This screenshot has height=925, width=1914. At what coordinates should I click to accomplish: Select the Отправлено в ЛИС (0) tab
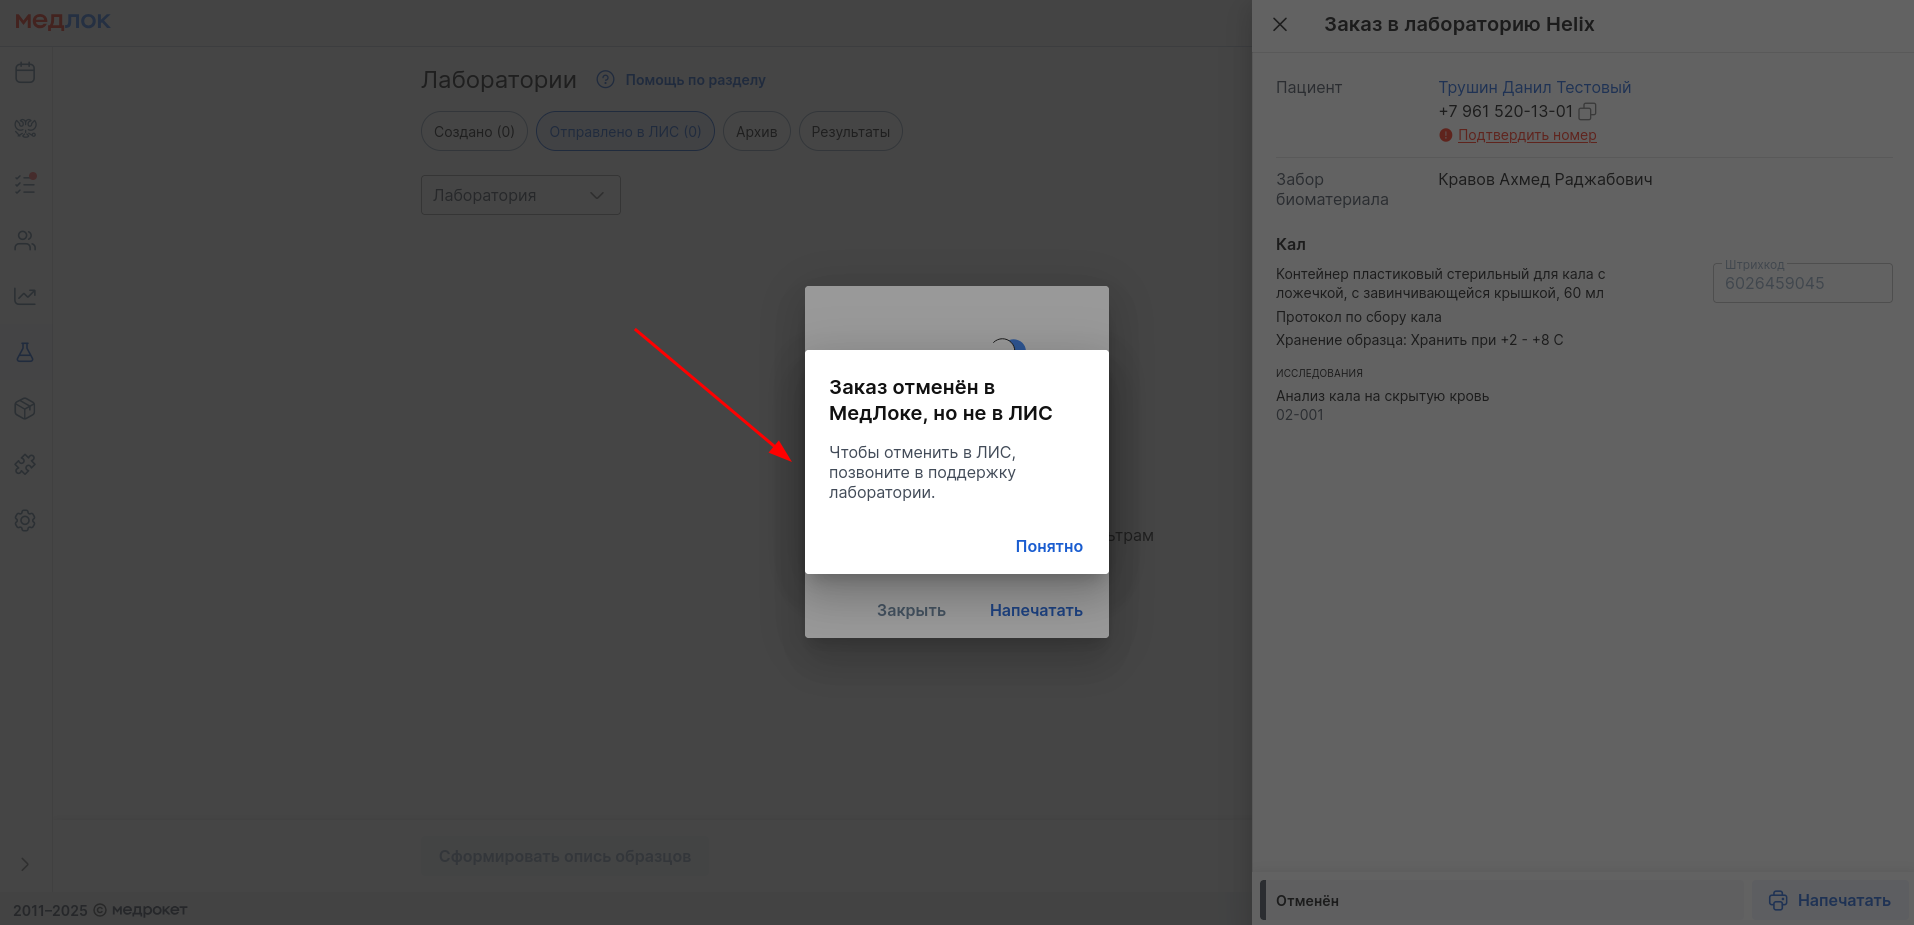[625, 131]
